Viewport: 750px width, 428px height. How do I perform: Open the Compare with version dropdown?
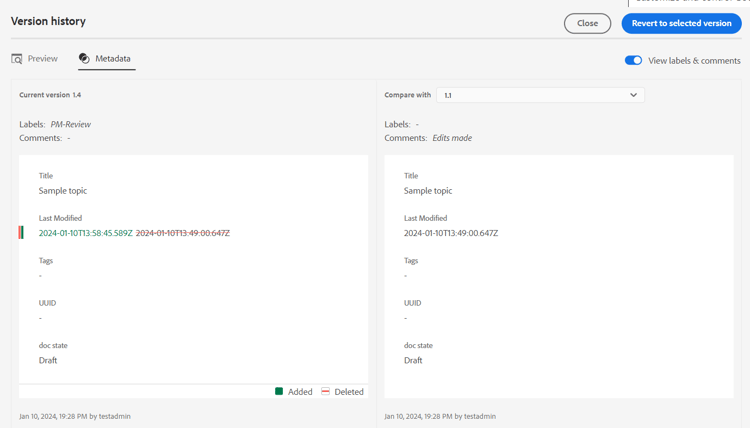point(540,95)
